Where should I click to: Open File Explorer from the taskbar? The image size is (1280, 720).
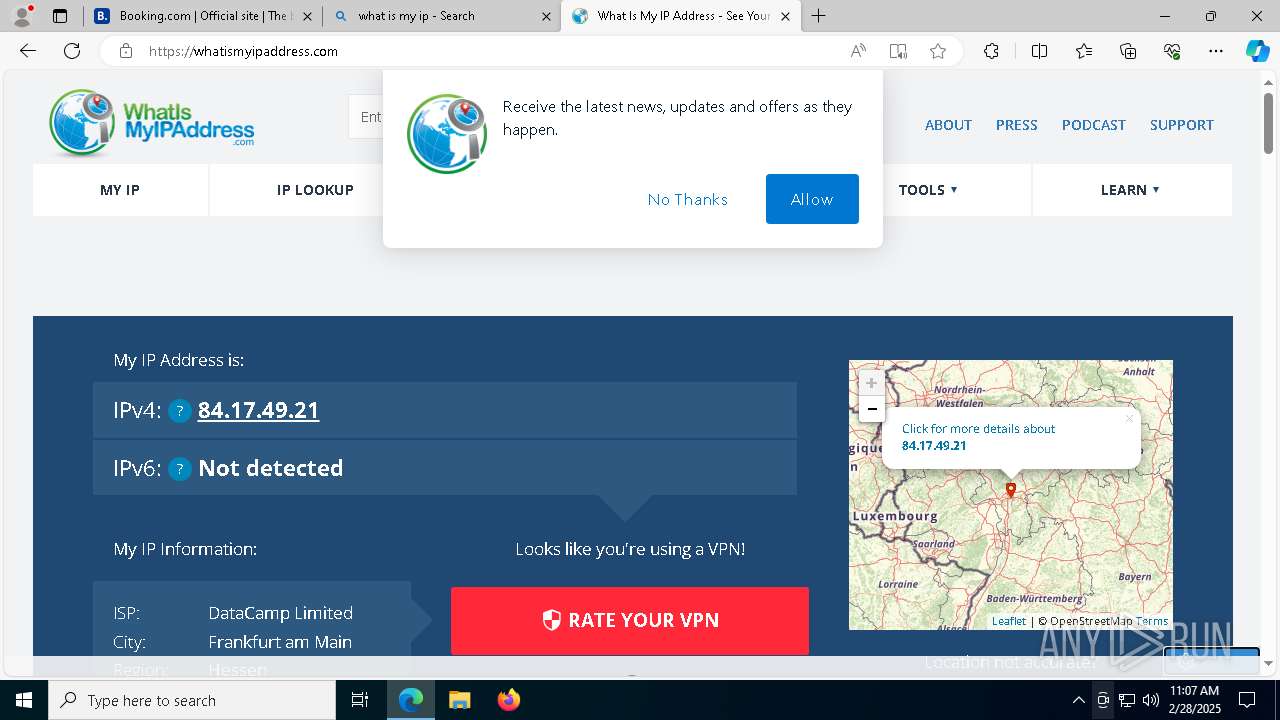[x=459, y=700]
